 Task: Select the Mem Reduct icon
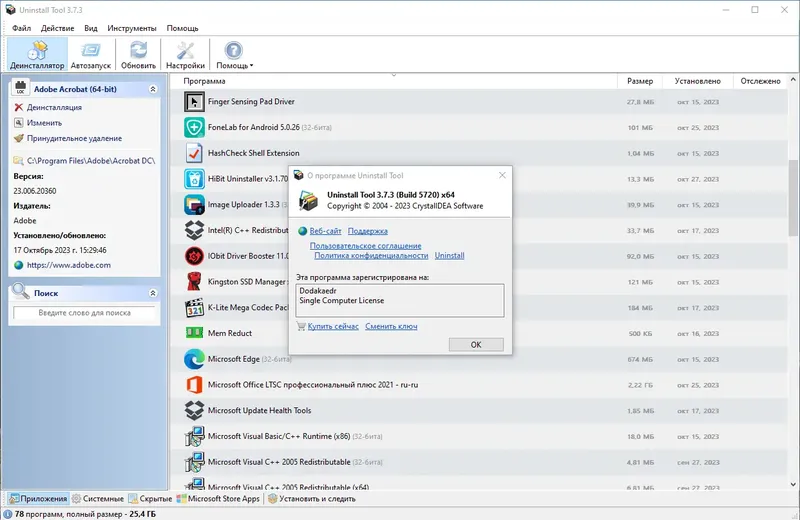194,333
